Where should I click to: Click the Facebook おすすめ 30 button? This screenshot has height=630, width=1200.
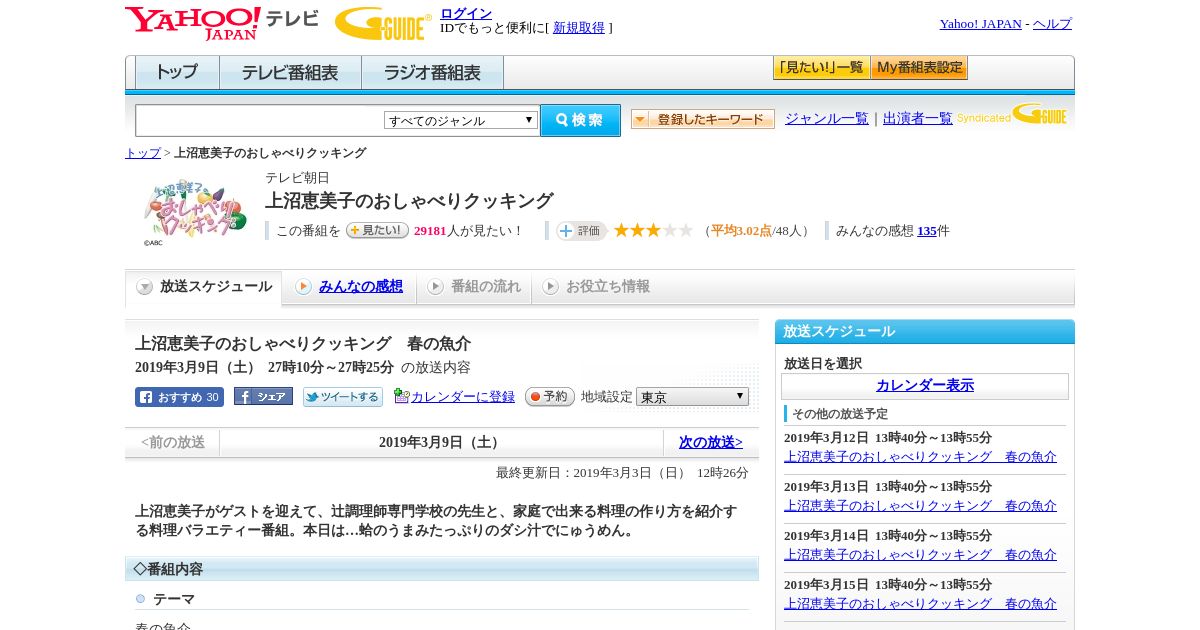coord(179,397)
